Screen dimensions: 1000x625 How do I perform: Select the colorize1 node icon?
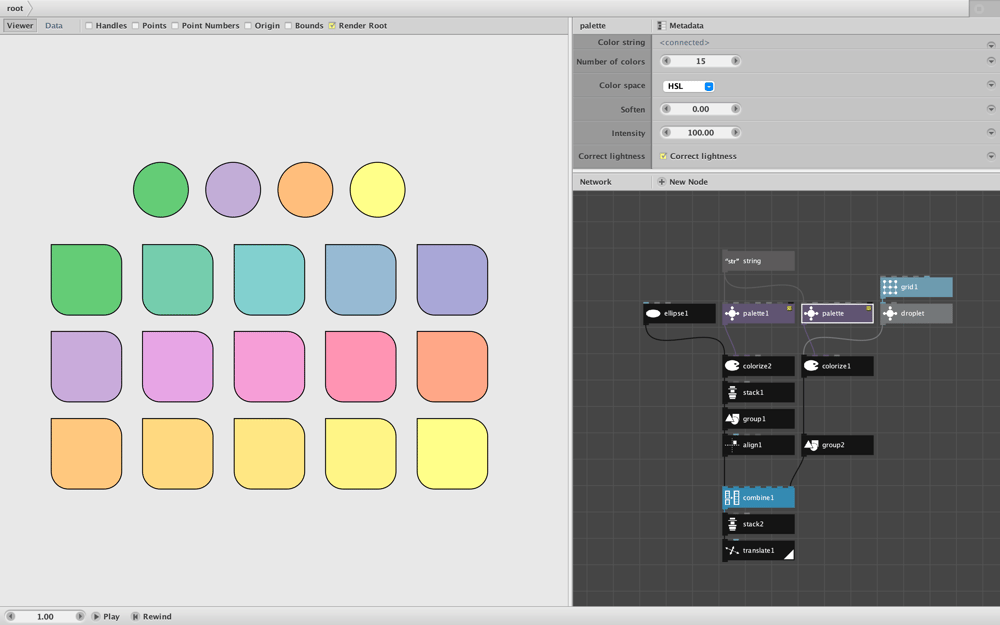pyautogui.click(x=811, y=366)
